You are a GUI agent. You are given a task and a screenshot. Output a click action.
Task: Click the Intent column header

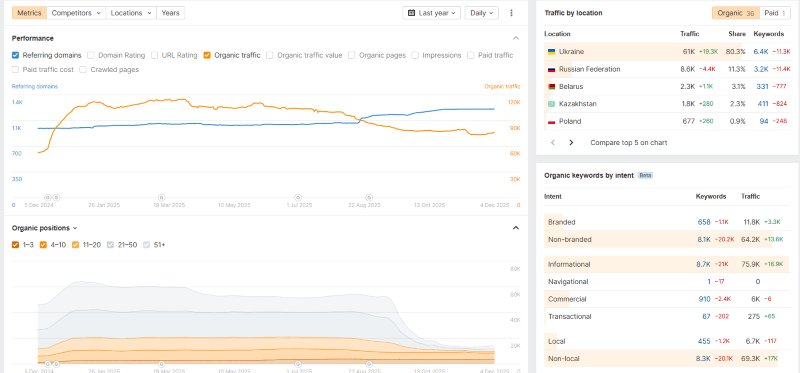[x=553, y=196]
